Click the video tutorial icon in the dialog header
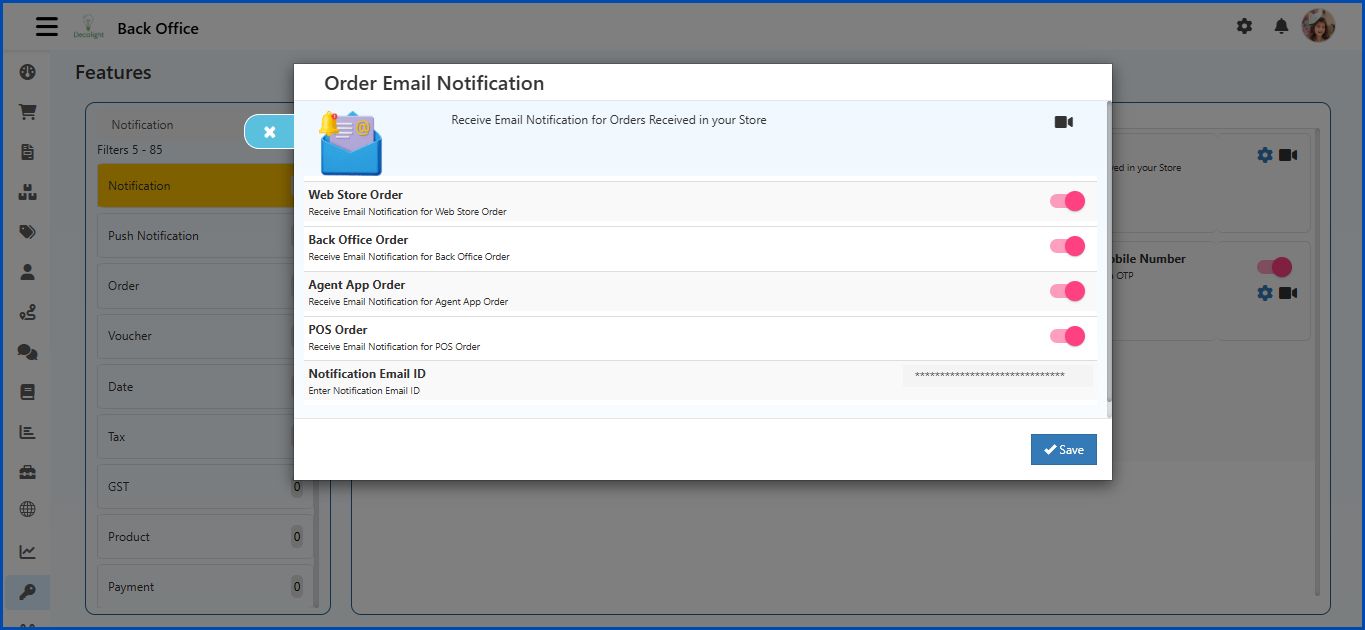Screen dimensions: 1365x630 tap(1063, 121)
